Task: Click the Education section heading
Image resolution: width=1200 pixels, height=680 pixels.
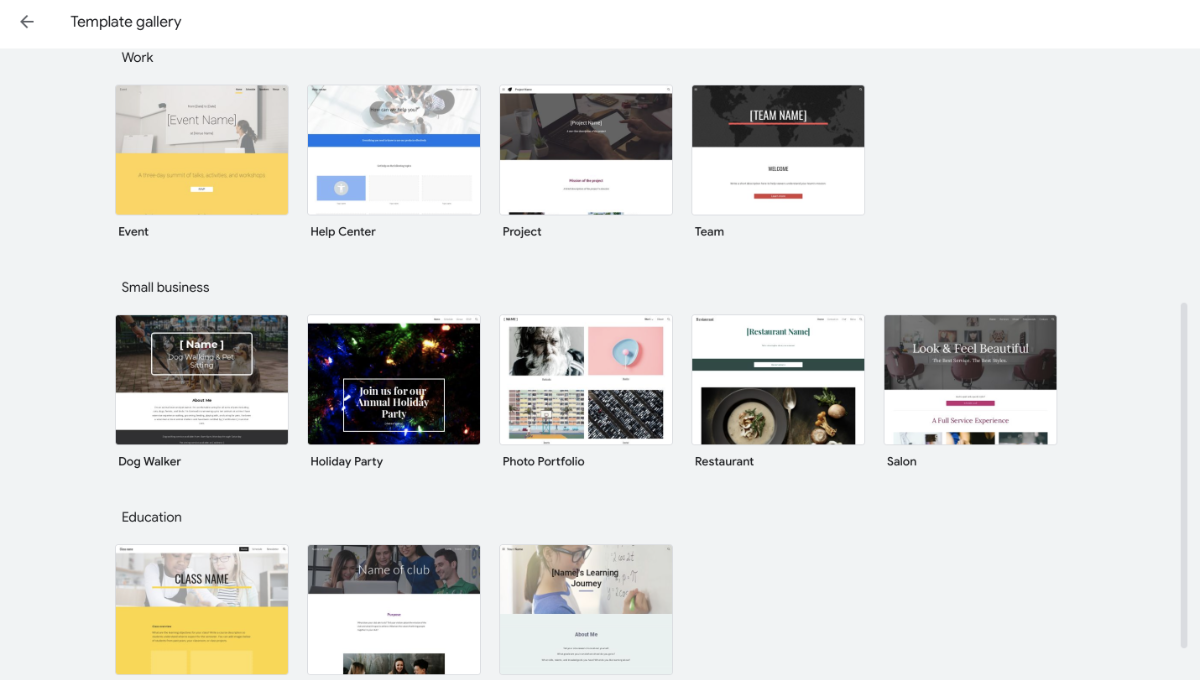Action: 151,517
